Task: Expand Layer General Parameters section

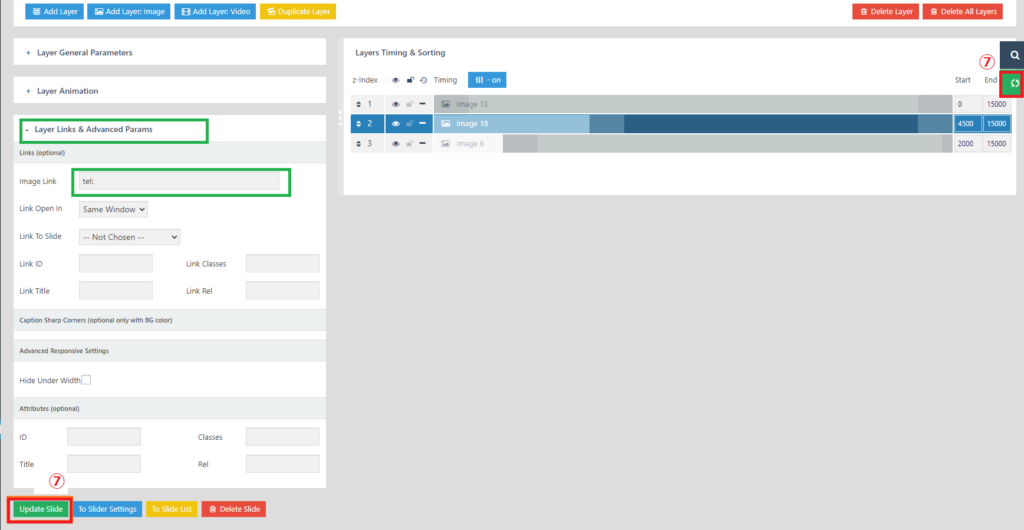Action: [x=84, y=52]
